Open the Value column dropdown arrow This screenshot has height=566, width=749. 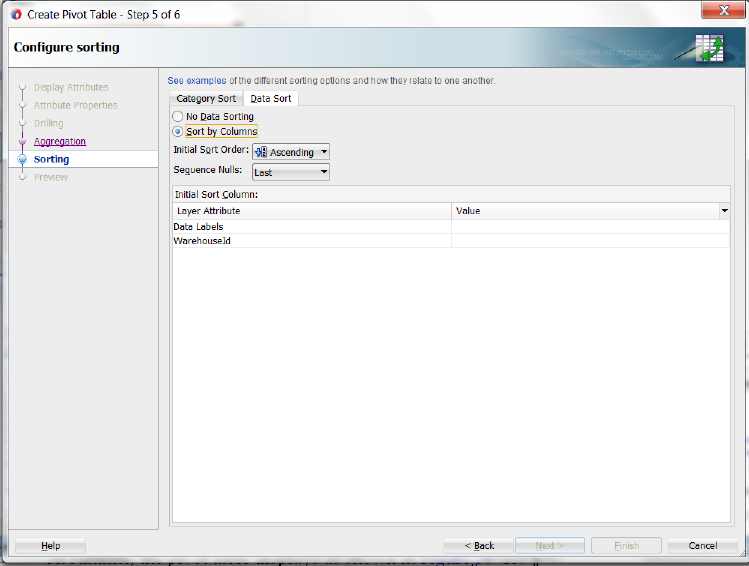tap(725, 211)
